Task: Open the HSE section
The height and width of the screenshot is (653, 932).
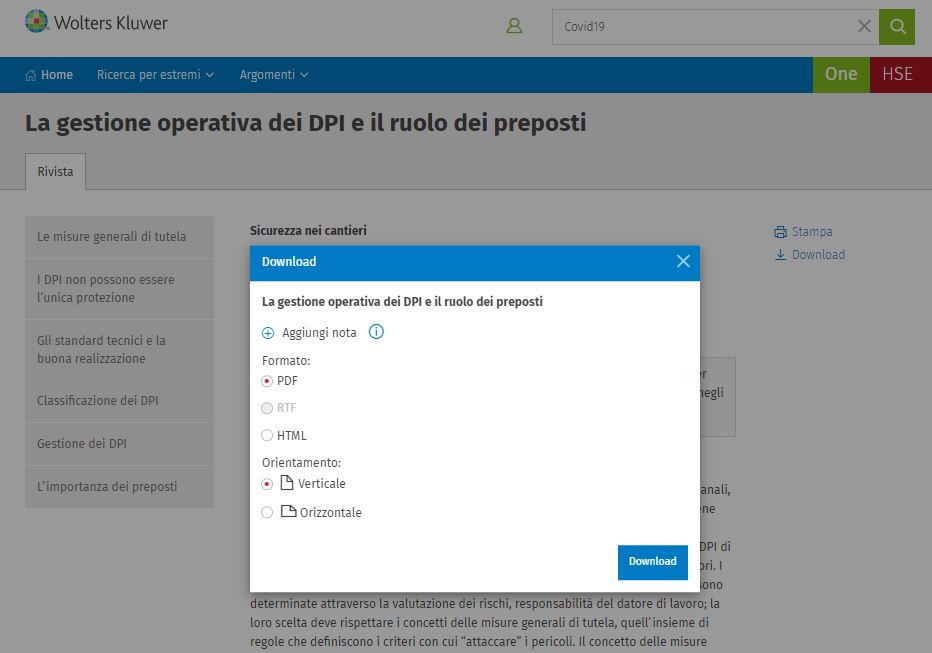Action: [x=897, y=74]
